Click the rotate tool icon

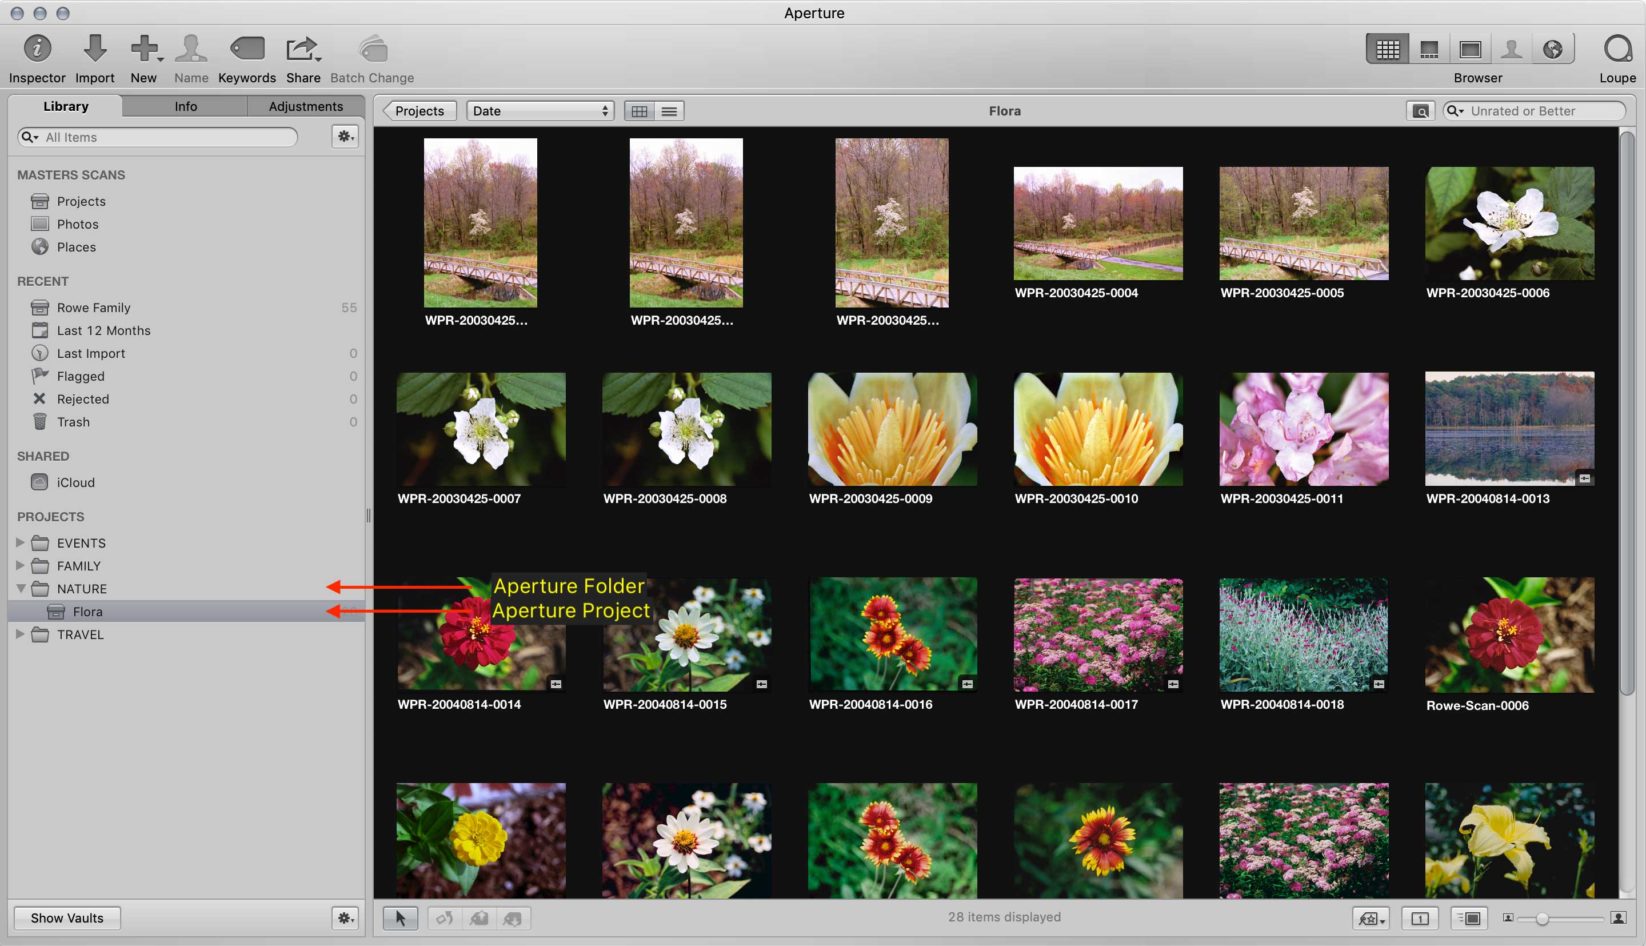coord(445,918)
